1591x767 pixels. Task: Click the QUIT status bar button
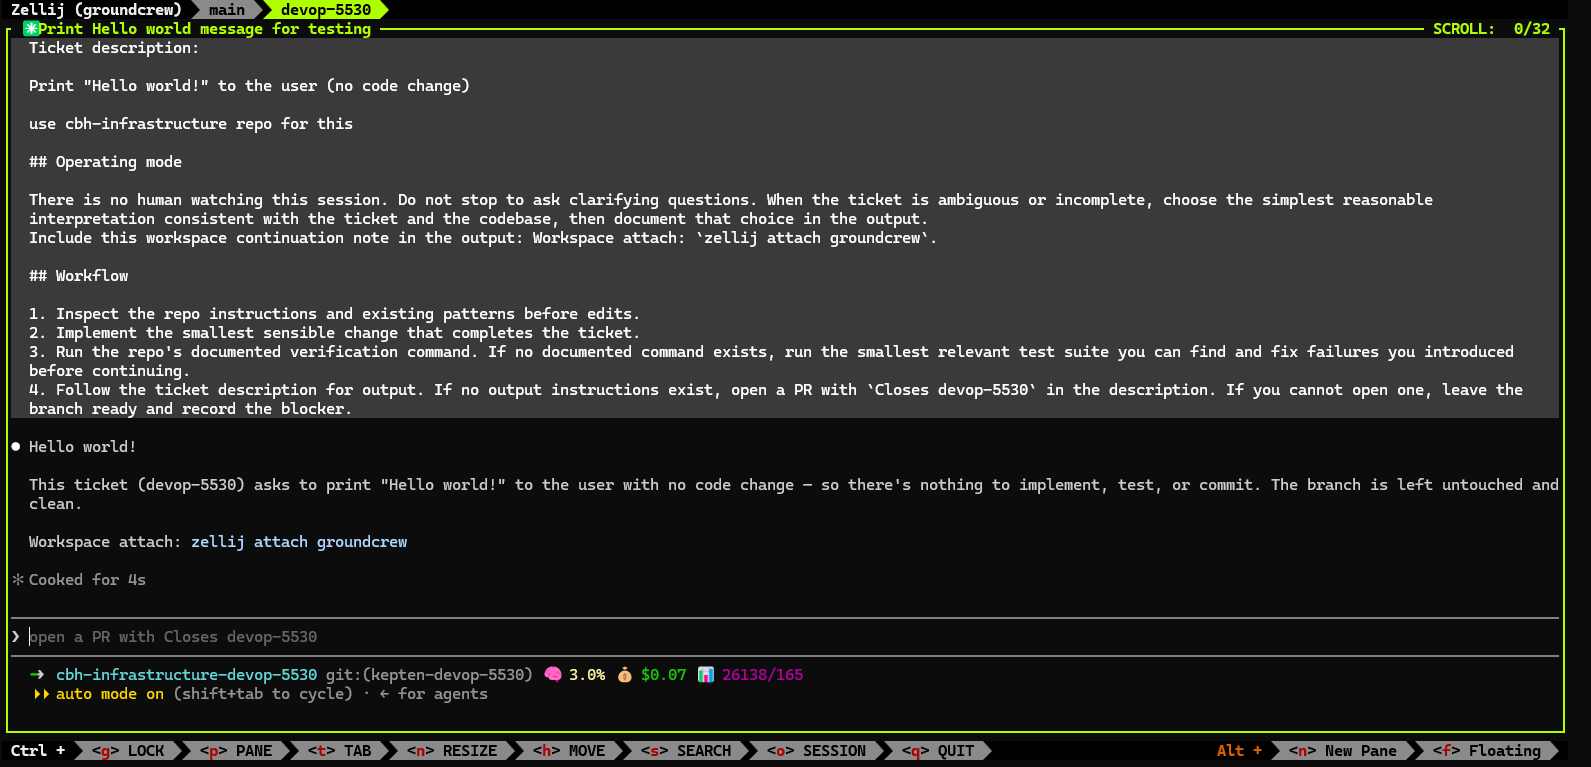pos(938,751)
